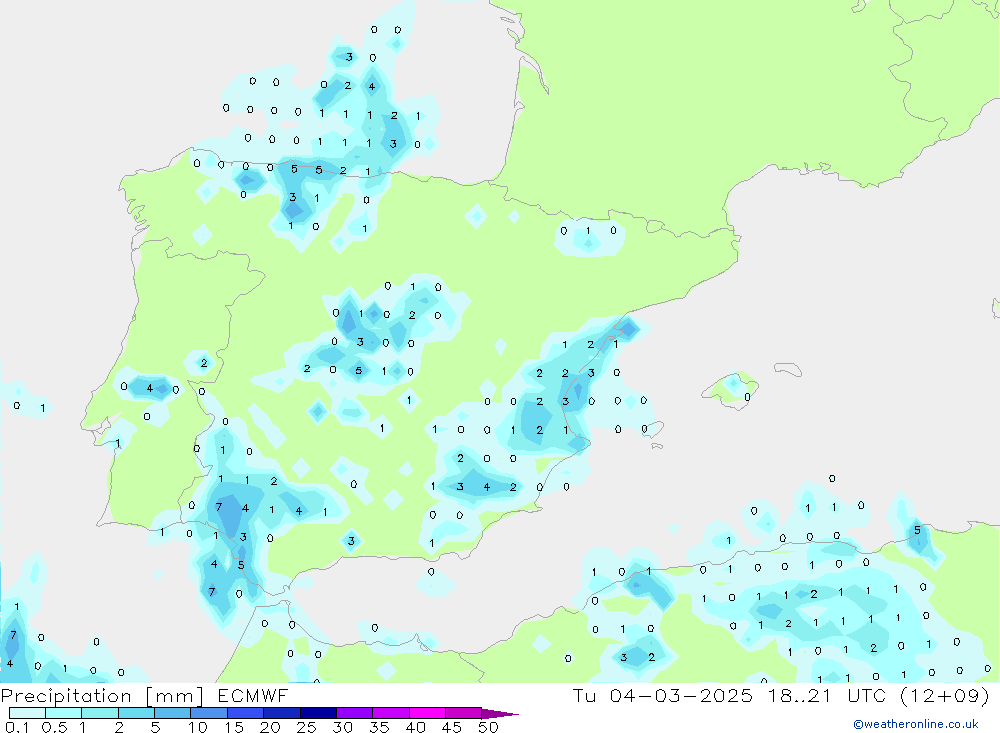Click the '0' value on Mallorca island

747,397
